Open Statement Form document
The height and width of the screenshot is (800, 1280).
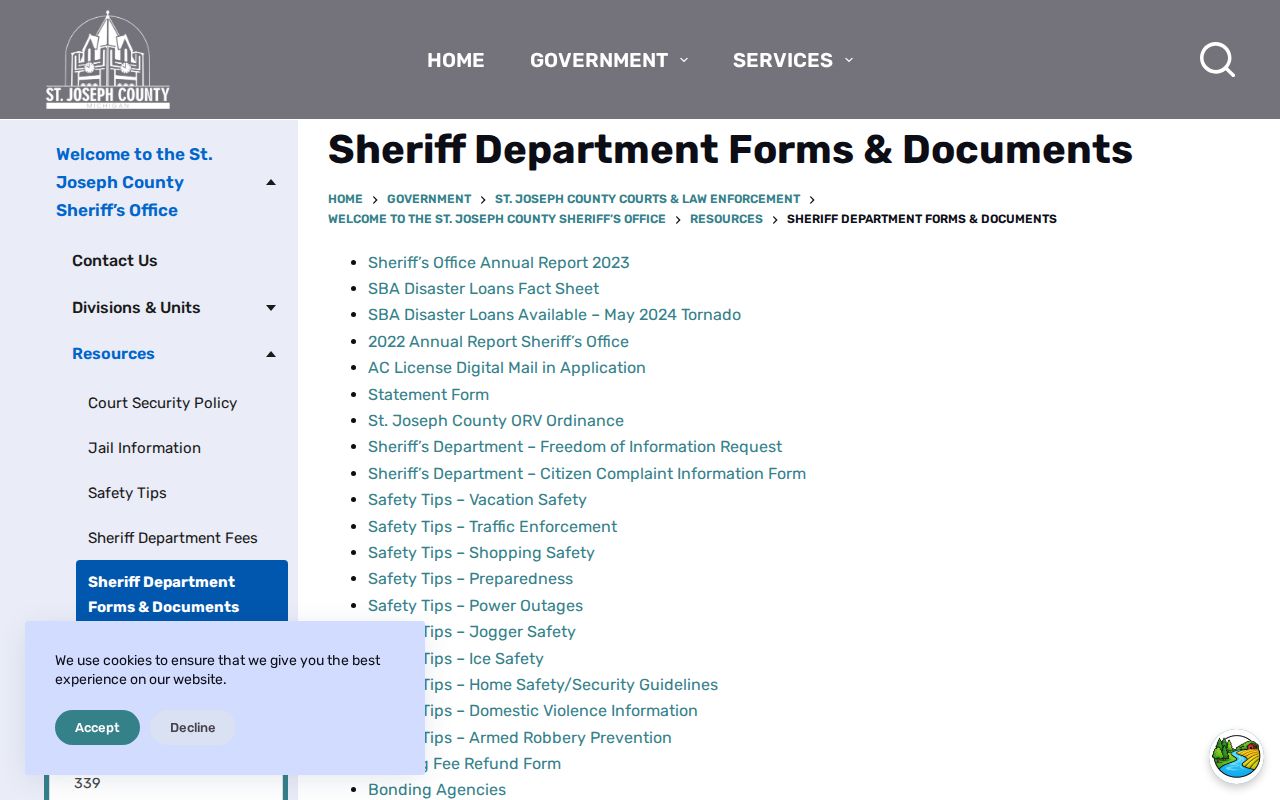pos(428,394)
